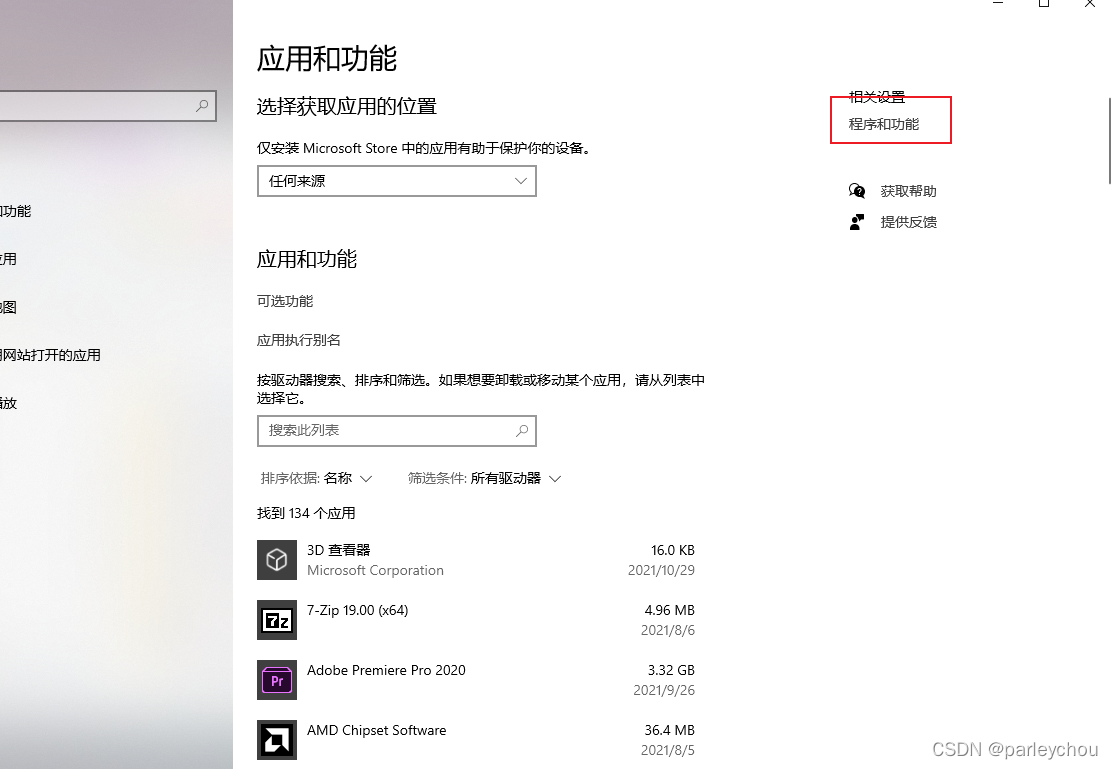Click 3.32 GB size value
The height and width of the screenshot is (769, 1113).
point(671,670)
